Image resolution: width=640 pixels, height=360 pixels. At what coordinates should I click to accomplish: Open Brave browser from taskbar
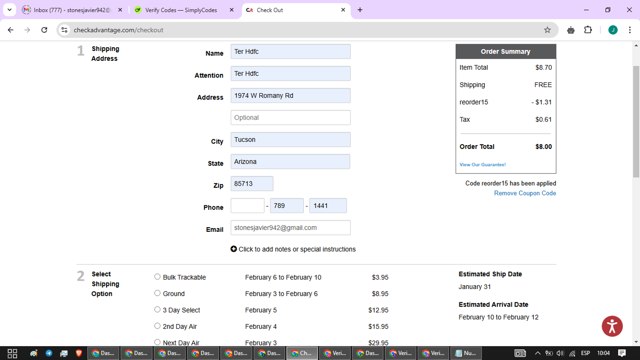pos(79,353)
